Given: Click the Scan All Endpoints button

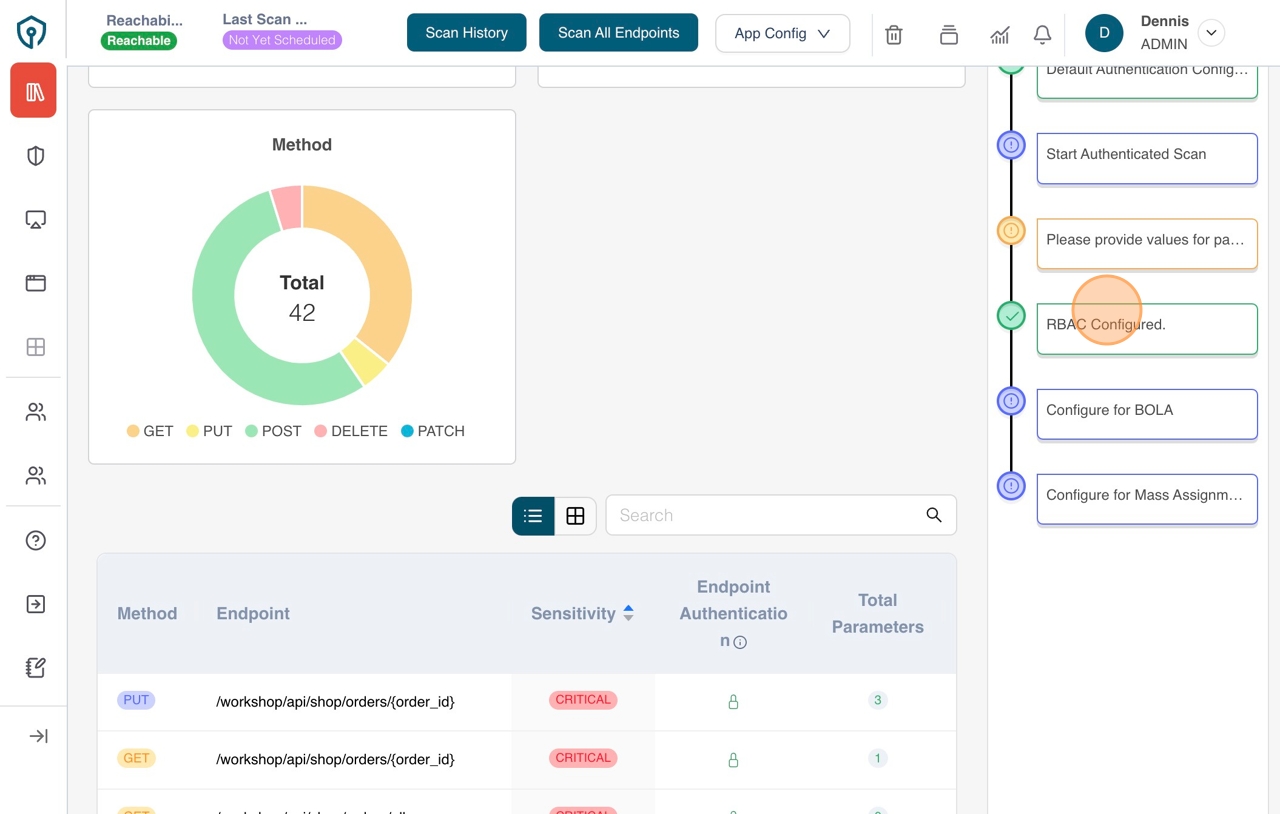Looking at the screenshot, I should pyautogui.click(x=618, y=33).
